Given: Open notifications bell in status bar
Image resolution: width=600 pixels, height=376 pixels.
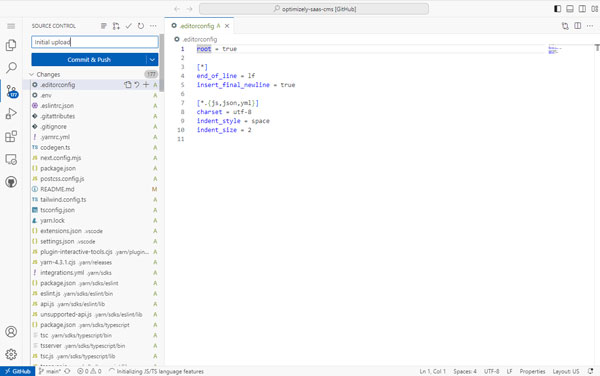Looking at the screenshot, I should pos(591,371).
